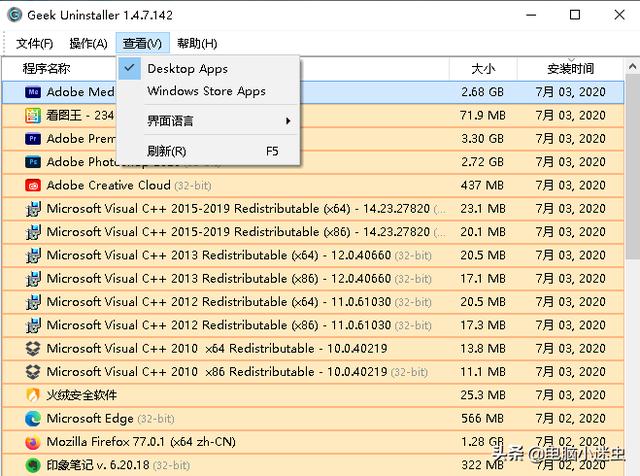The height and width of the screenshot is (476, 640).
Task: Open the 帮助(H) menu
Action: (197, 43)
